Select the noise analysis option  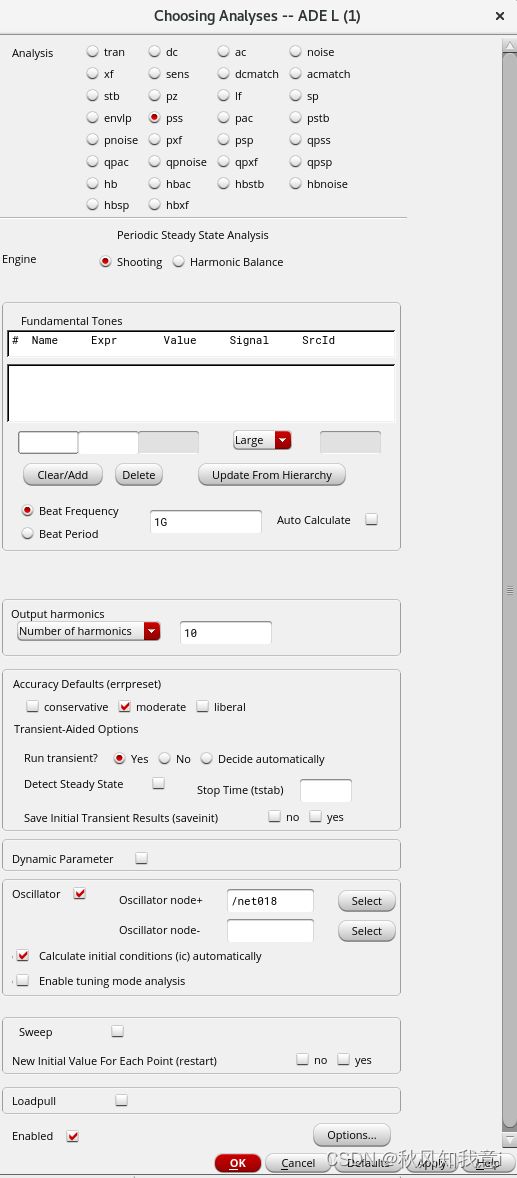[295, 52]
